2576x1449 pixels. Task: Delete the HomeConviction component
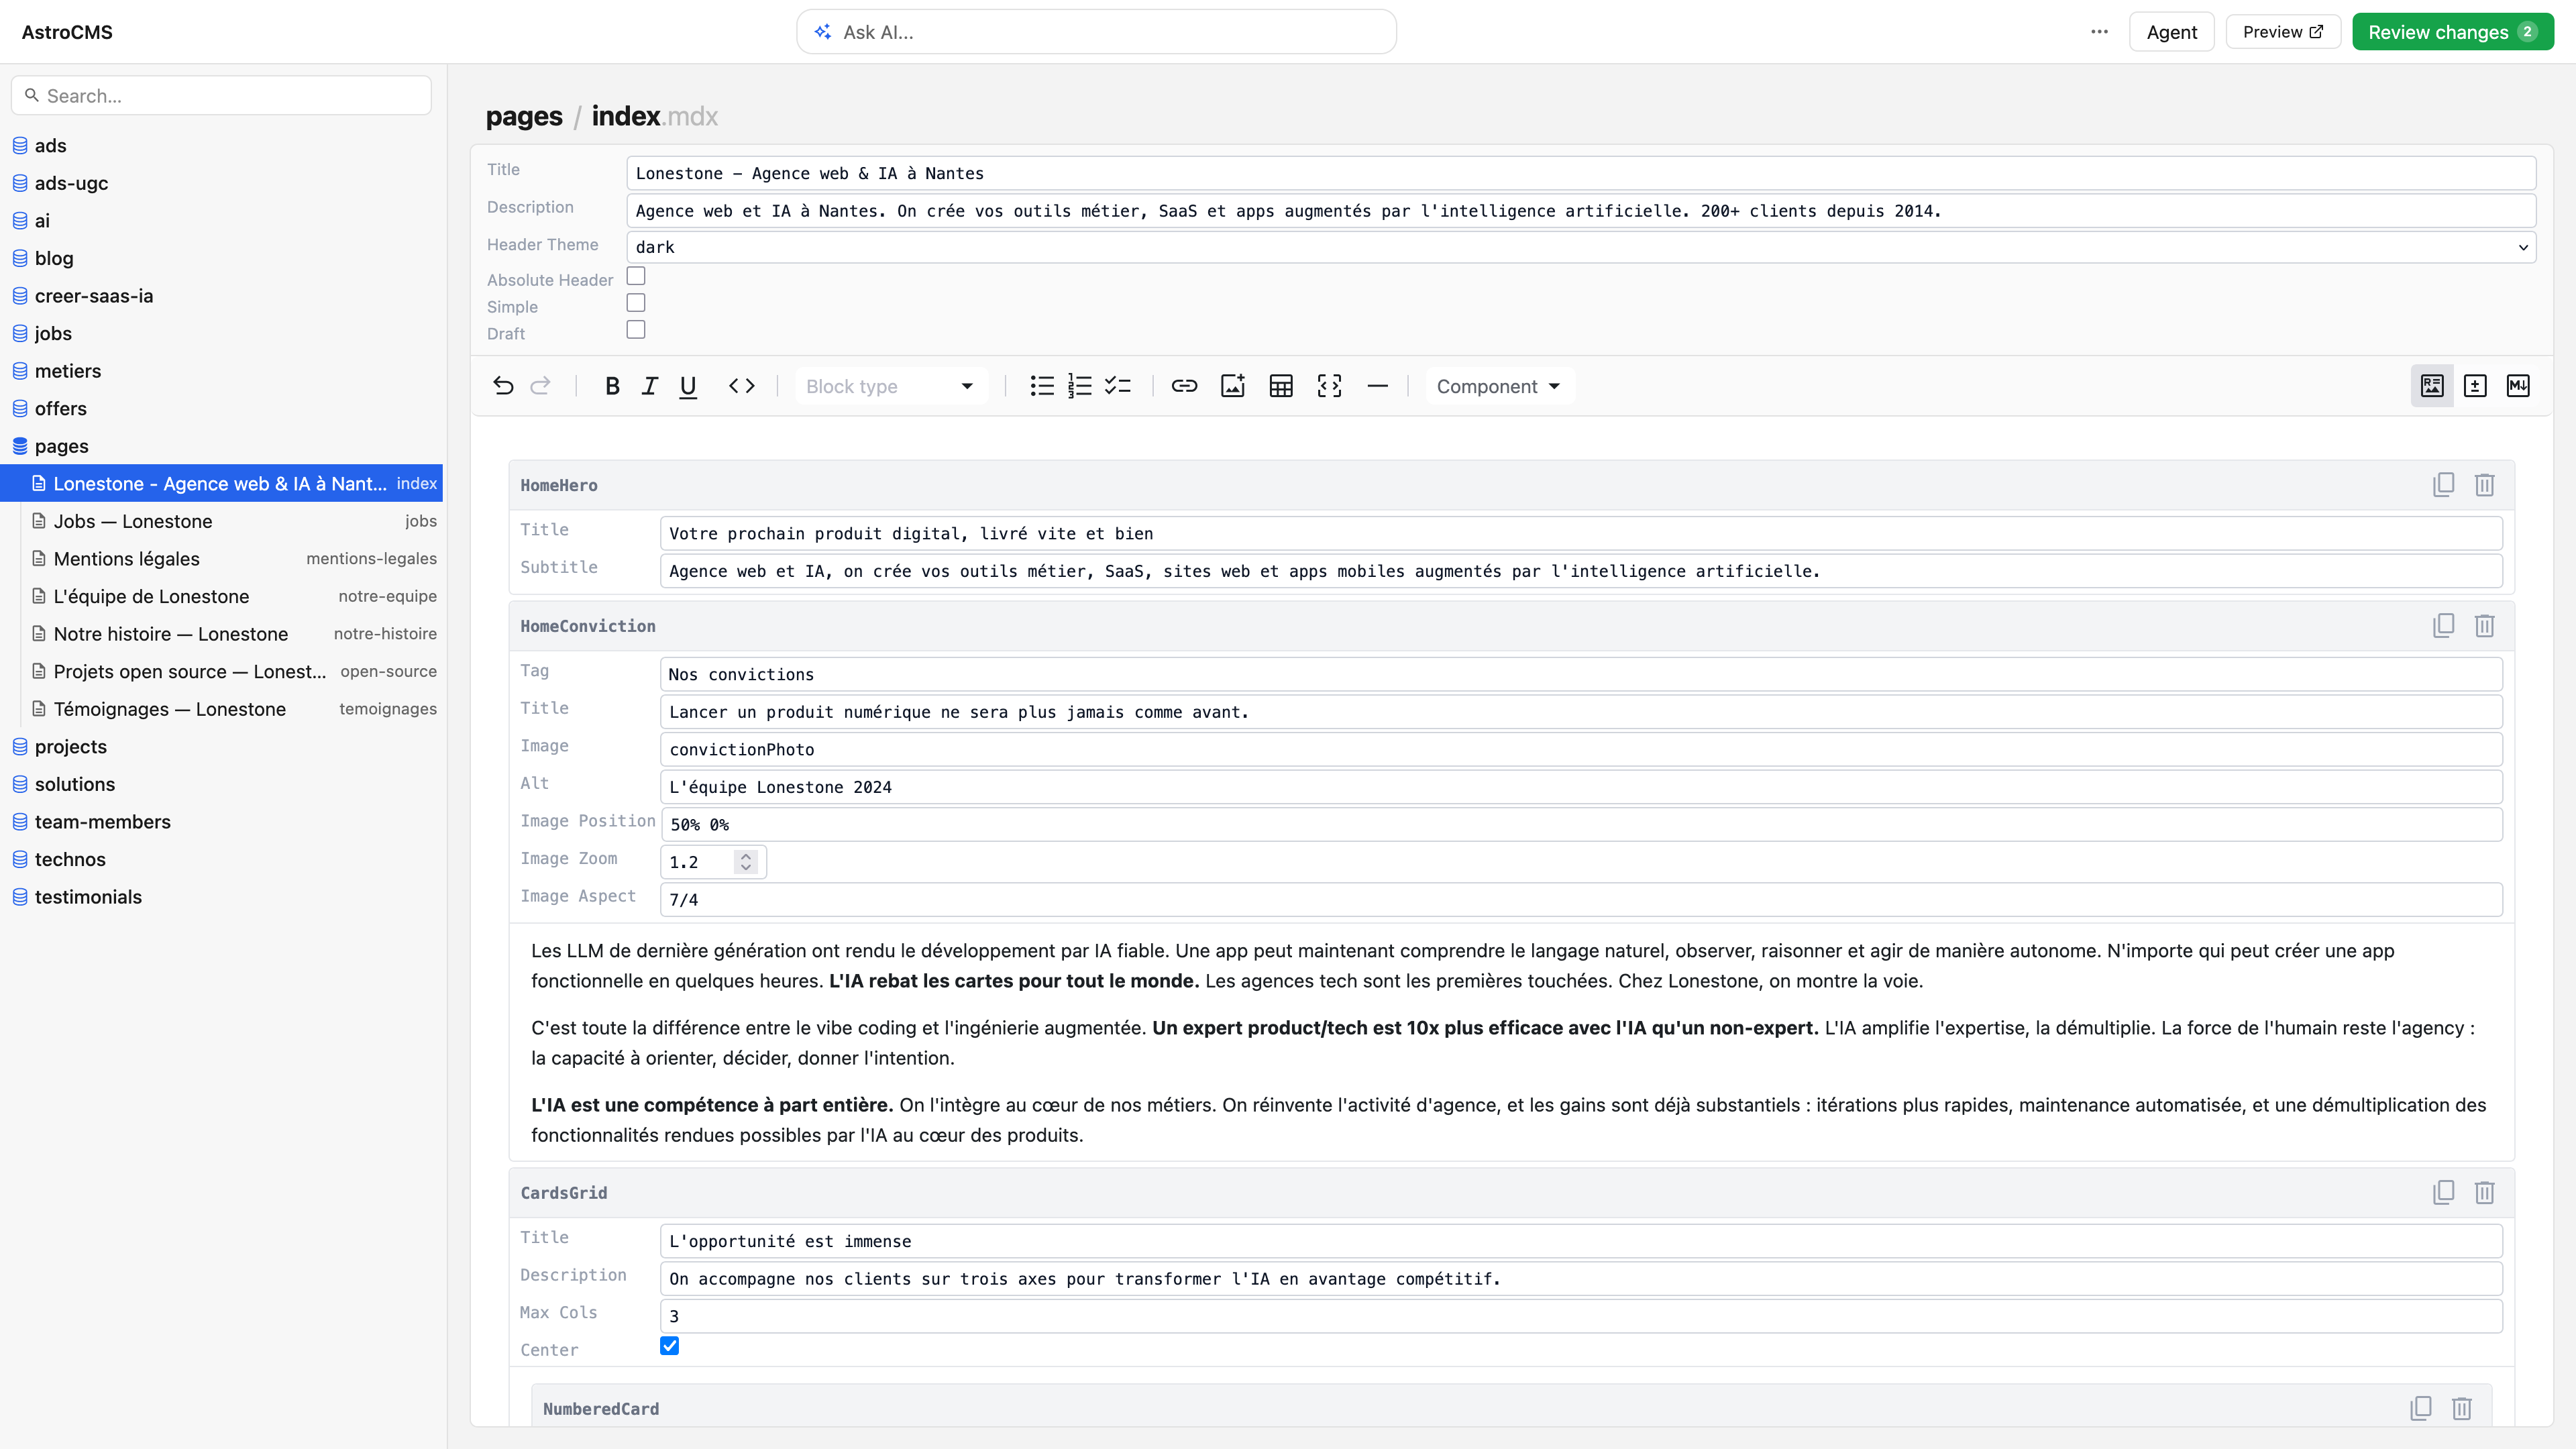point(2485,626)
